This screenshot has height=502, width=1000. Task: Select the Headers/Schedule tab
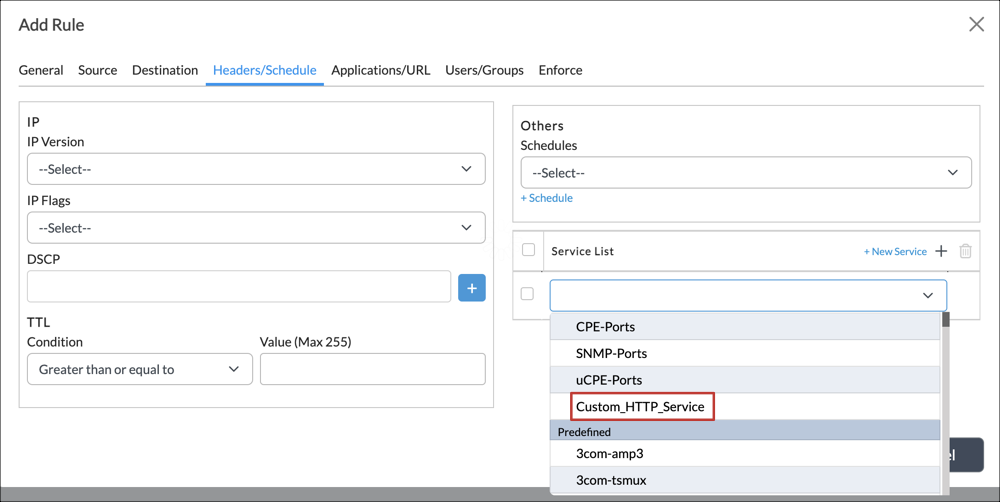(265, 70)
